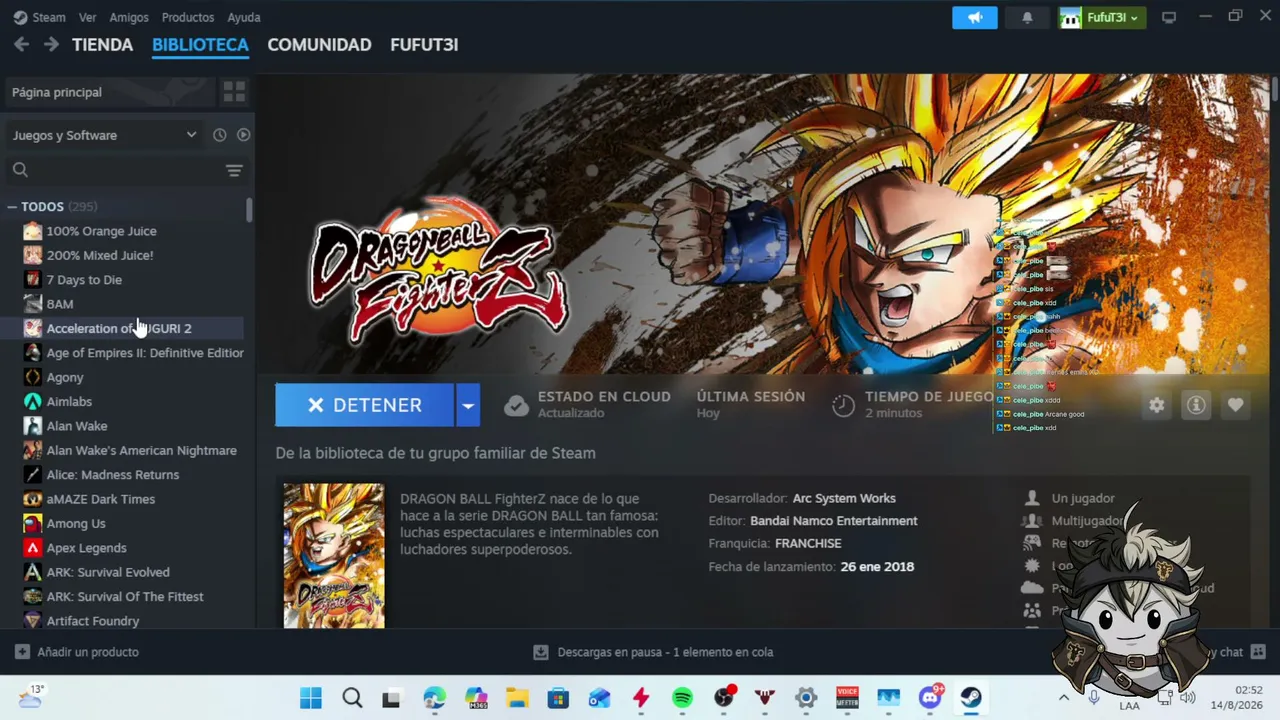
Task: Click the library game list scrollbar
Action: (x=249, y=210)
